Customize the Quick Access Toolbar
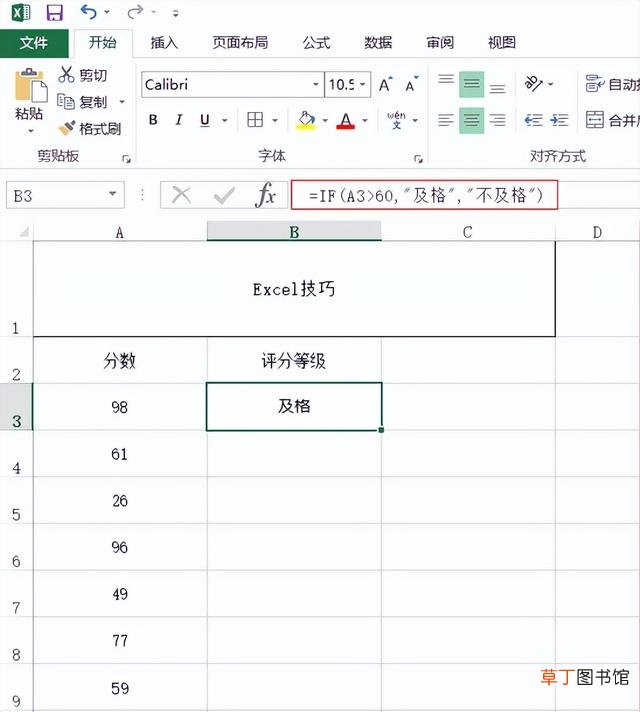Screen dimensions: 640x712 pos(175,14)
